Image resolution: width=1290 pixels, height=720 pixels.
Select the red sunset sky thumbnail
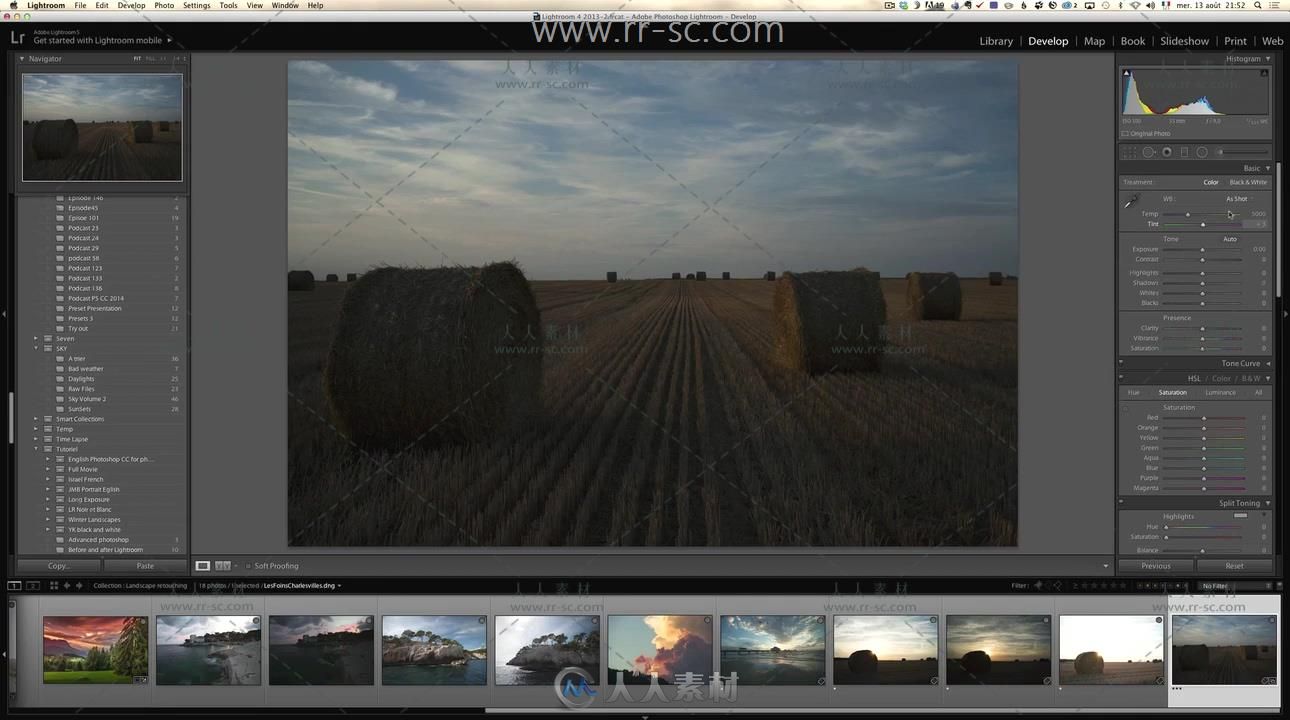click(x=96, y=650)
